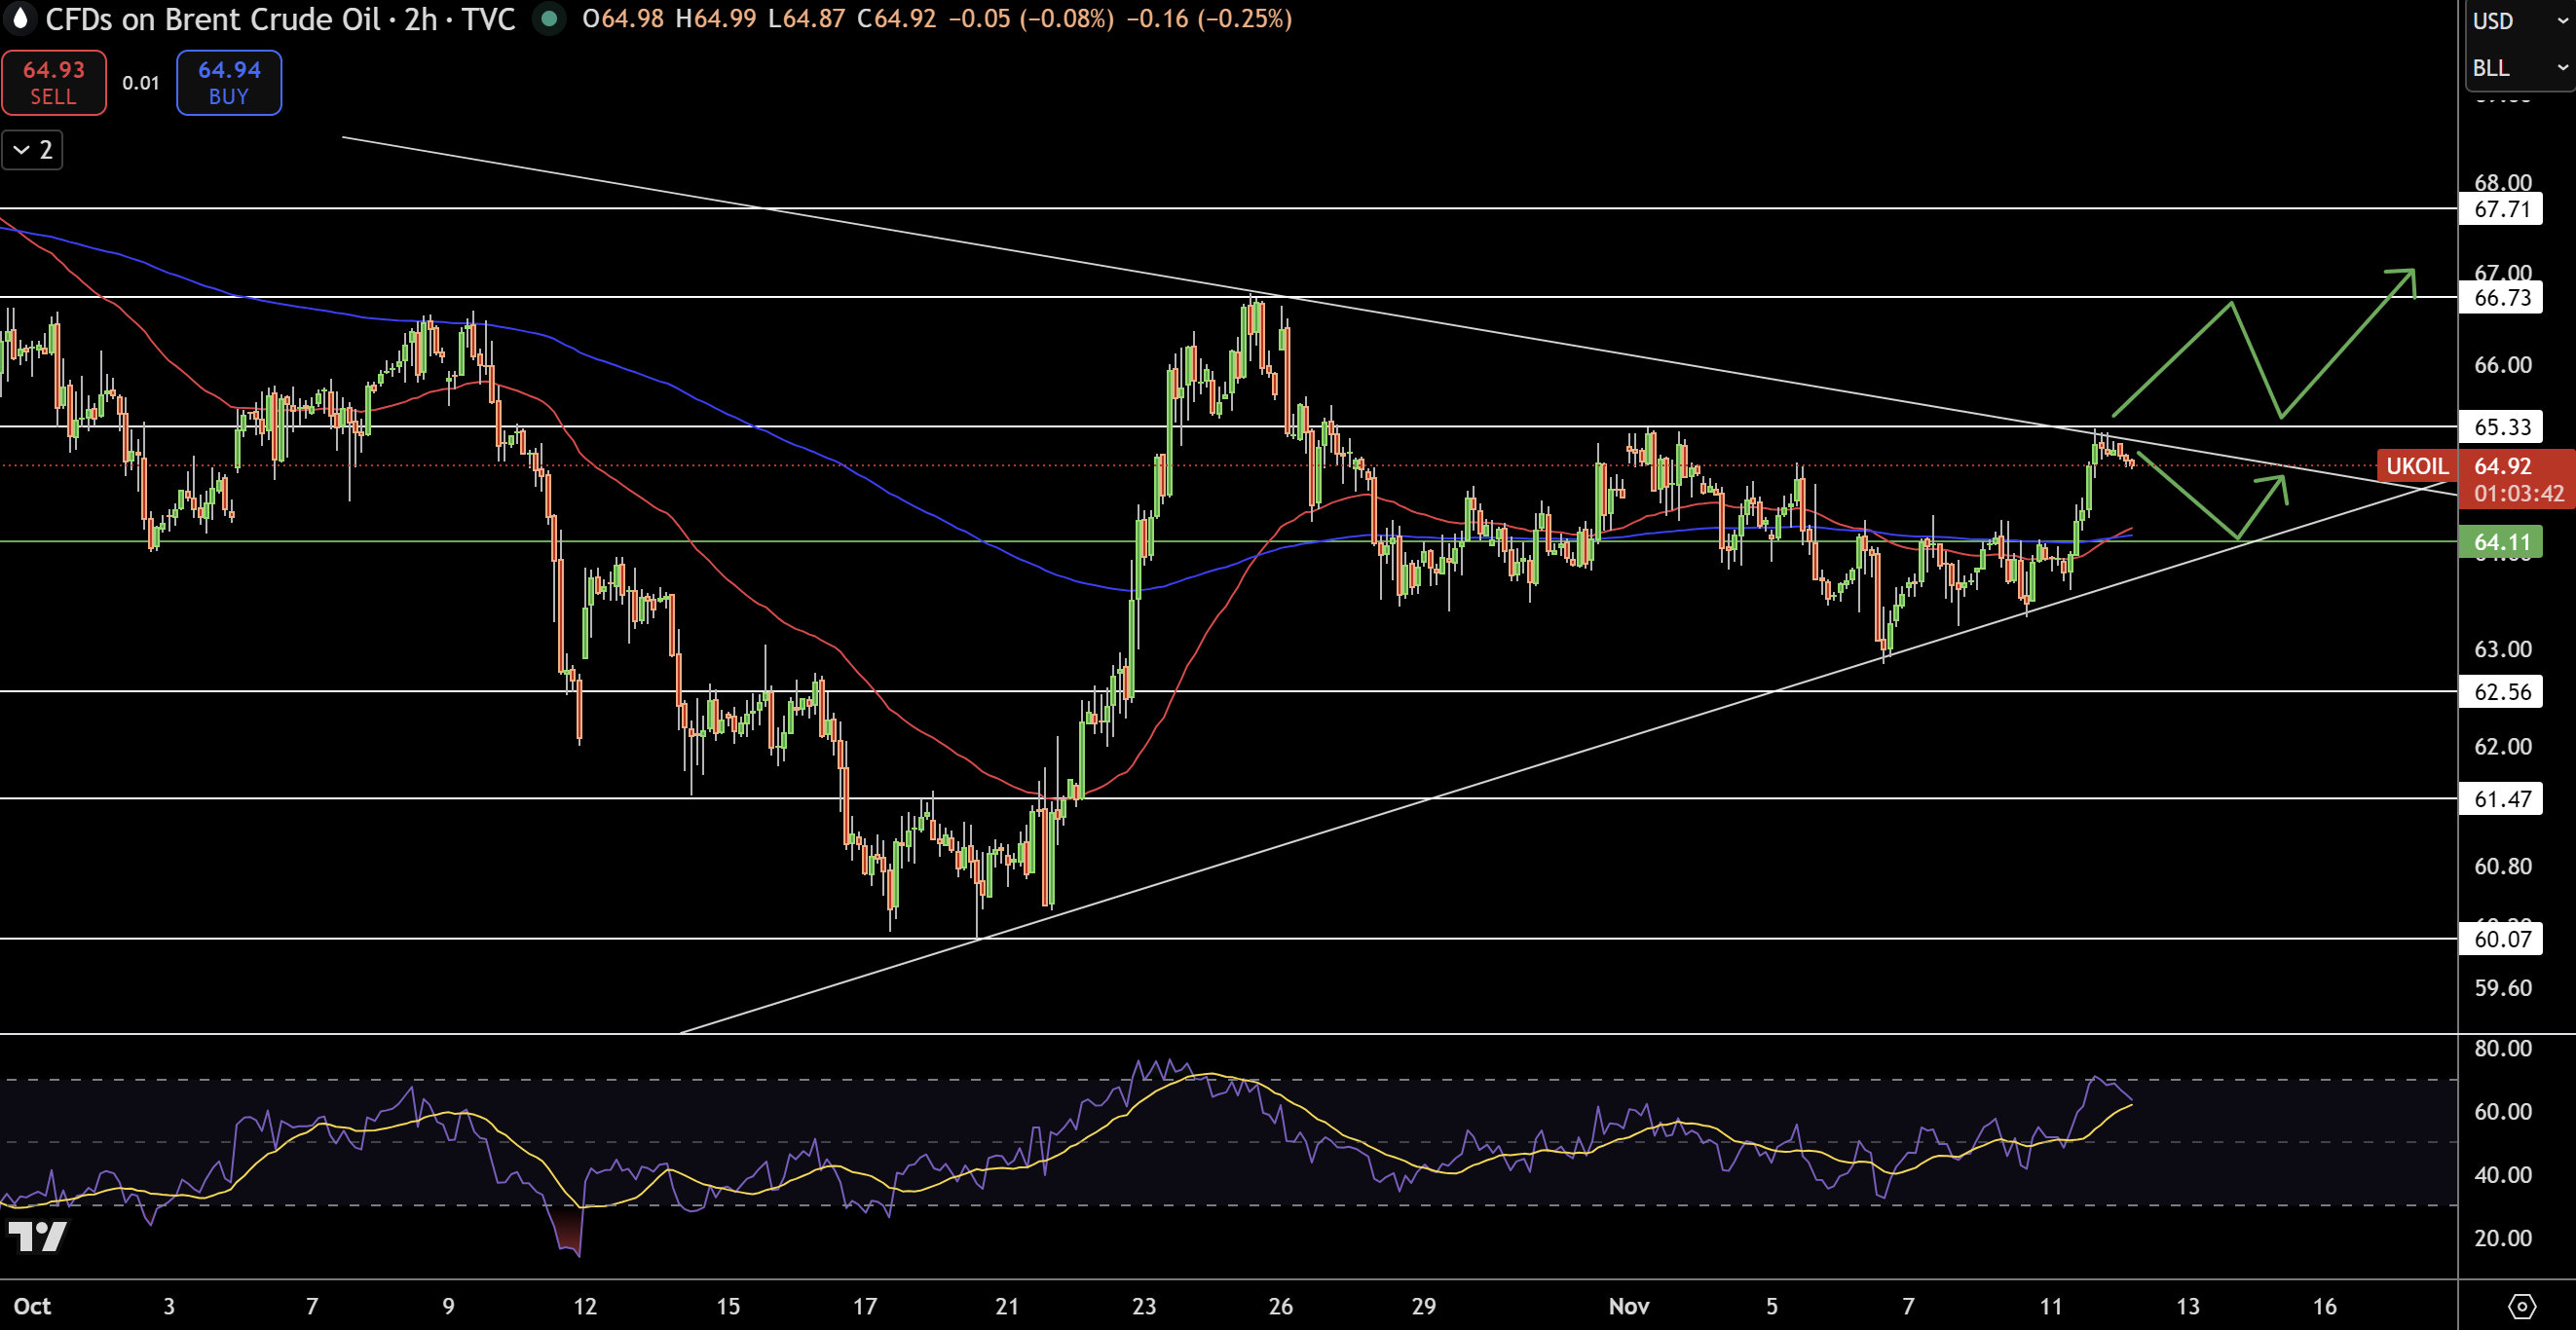Click the 62.56 price level label
The width and height of the screenshot is (2576, 1330).
2500,691
